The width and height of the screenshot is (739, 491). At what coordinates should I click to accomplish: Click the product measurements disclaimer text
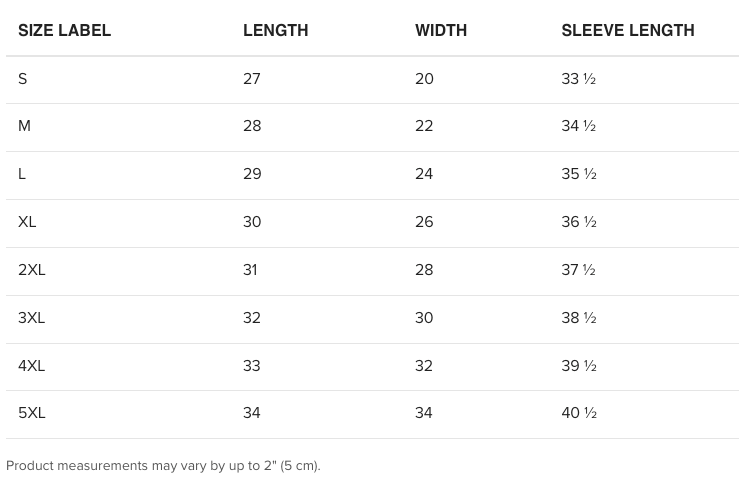(163, 466)
